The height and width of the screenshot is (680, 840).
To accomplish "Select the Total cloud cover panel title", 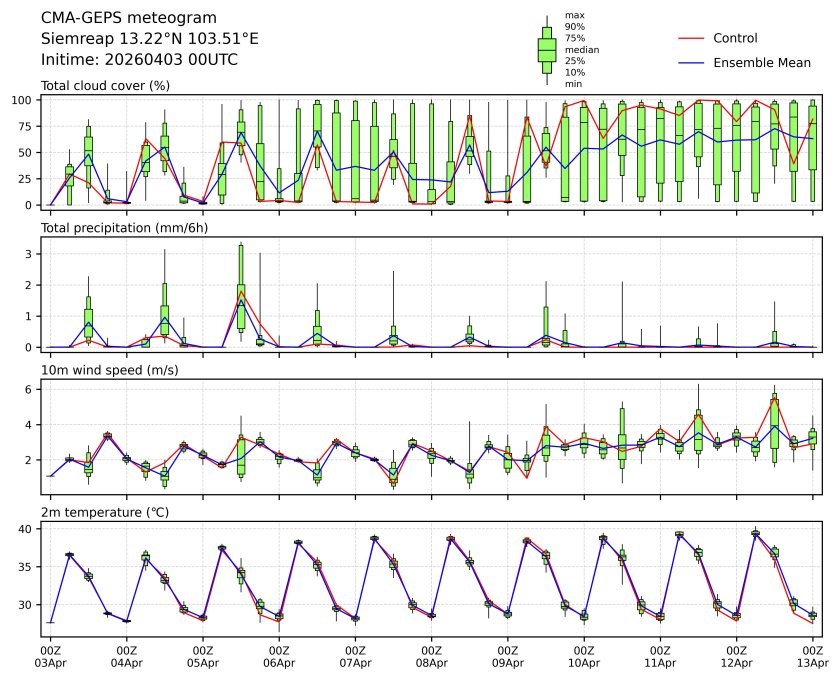I will click(105, 86).
